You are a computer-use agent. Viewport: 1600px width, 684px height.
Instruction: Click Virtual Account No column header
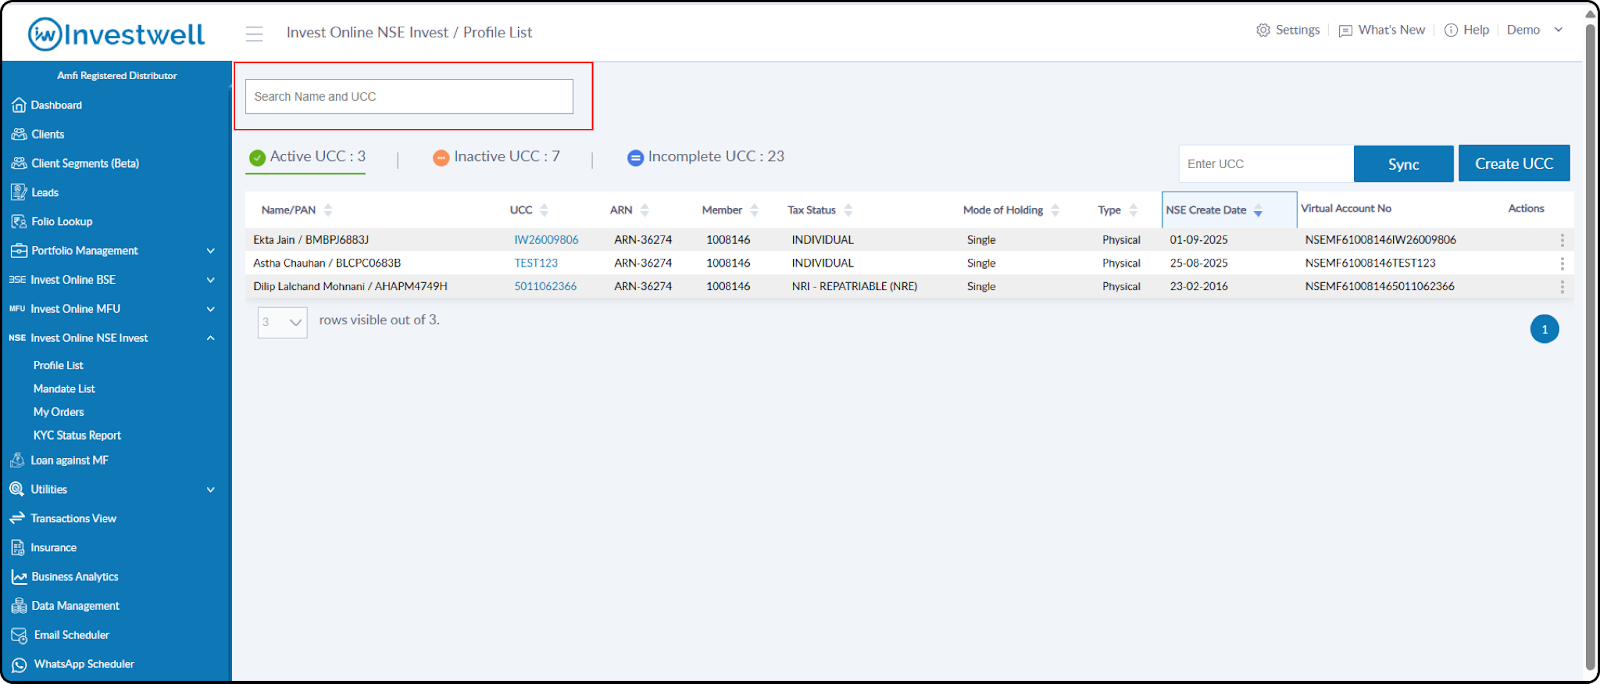1346,208
